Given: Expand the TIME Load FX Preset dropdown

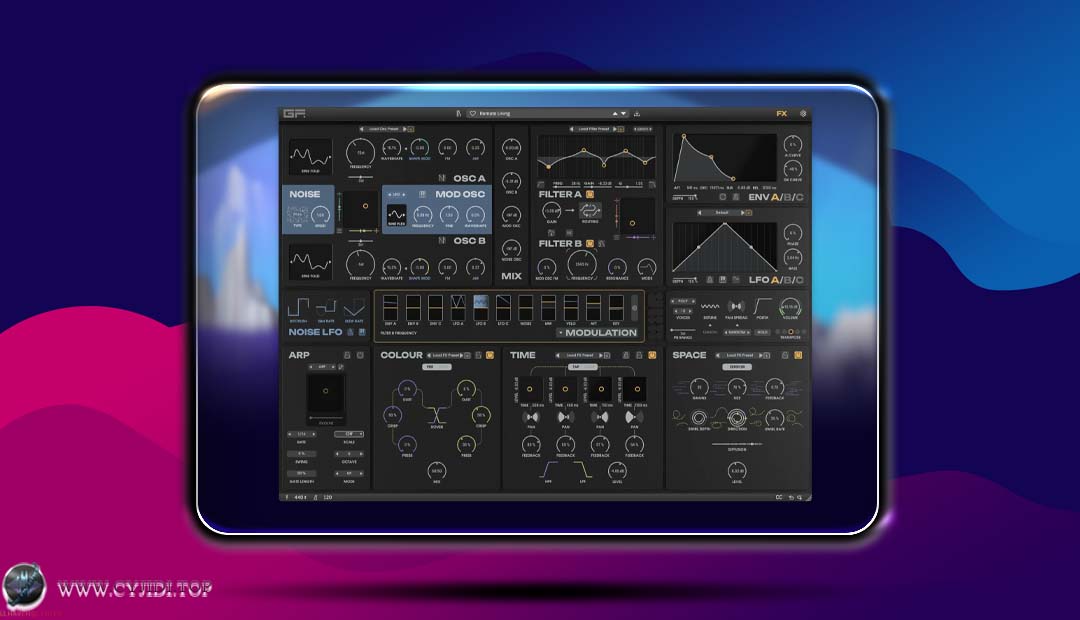Looking at the screenshot, I should coord(580,355).
